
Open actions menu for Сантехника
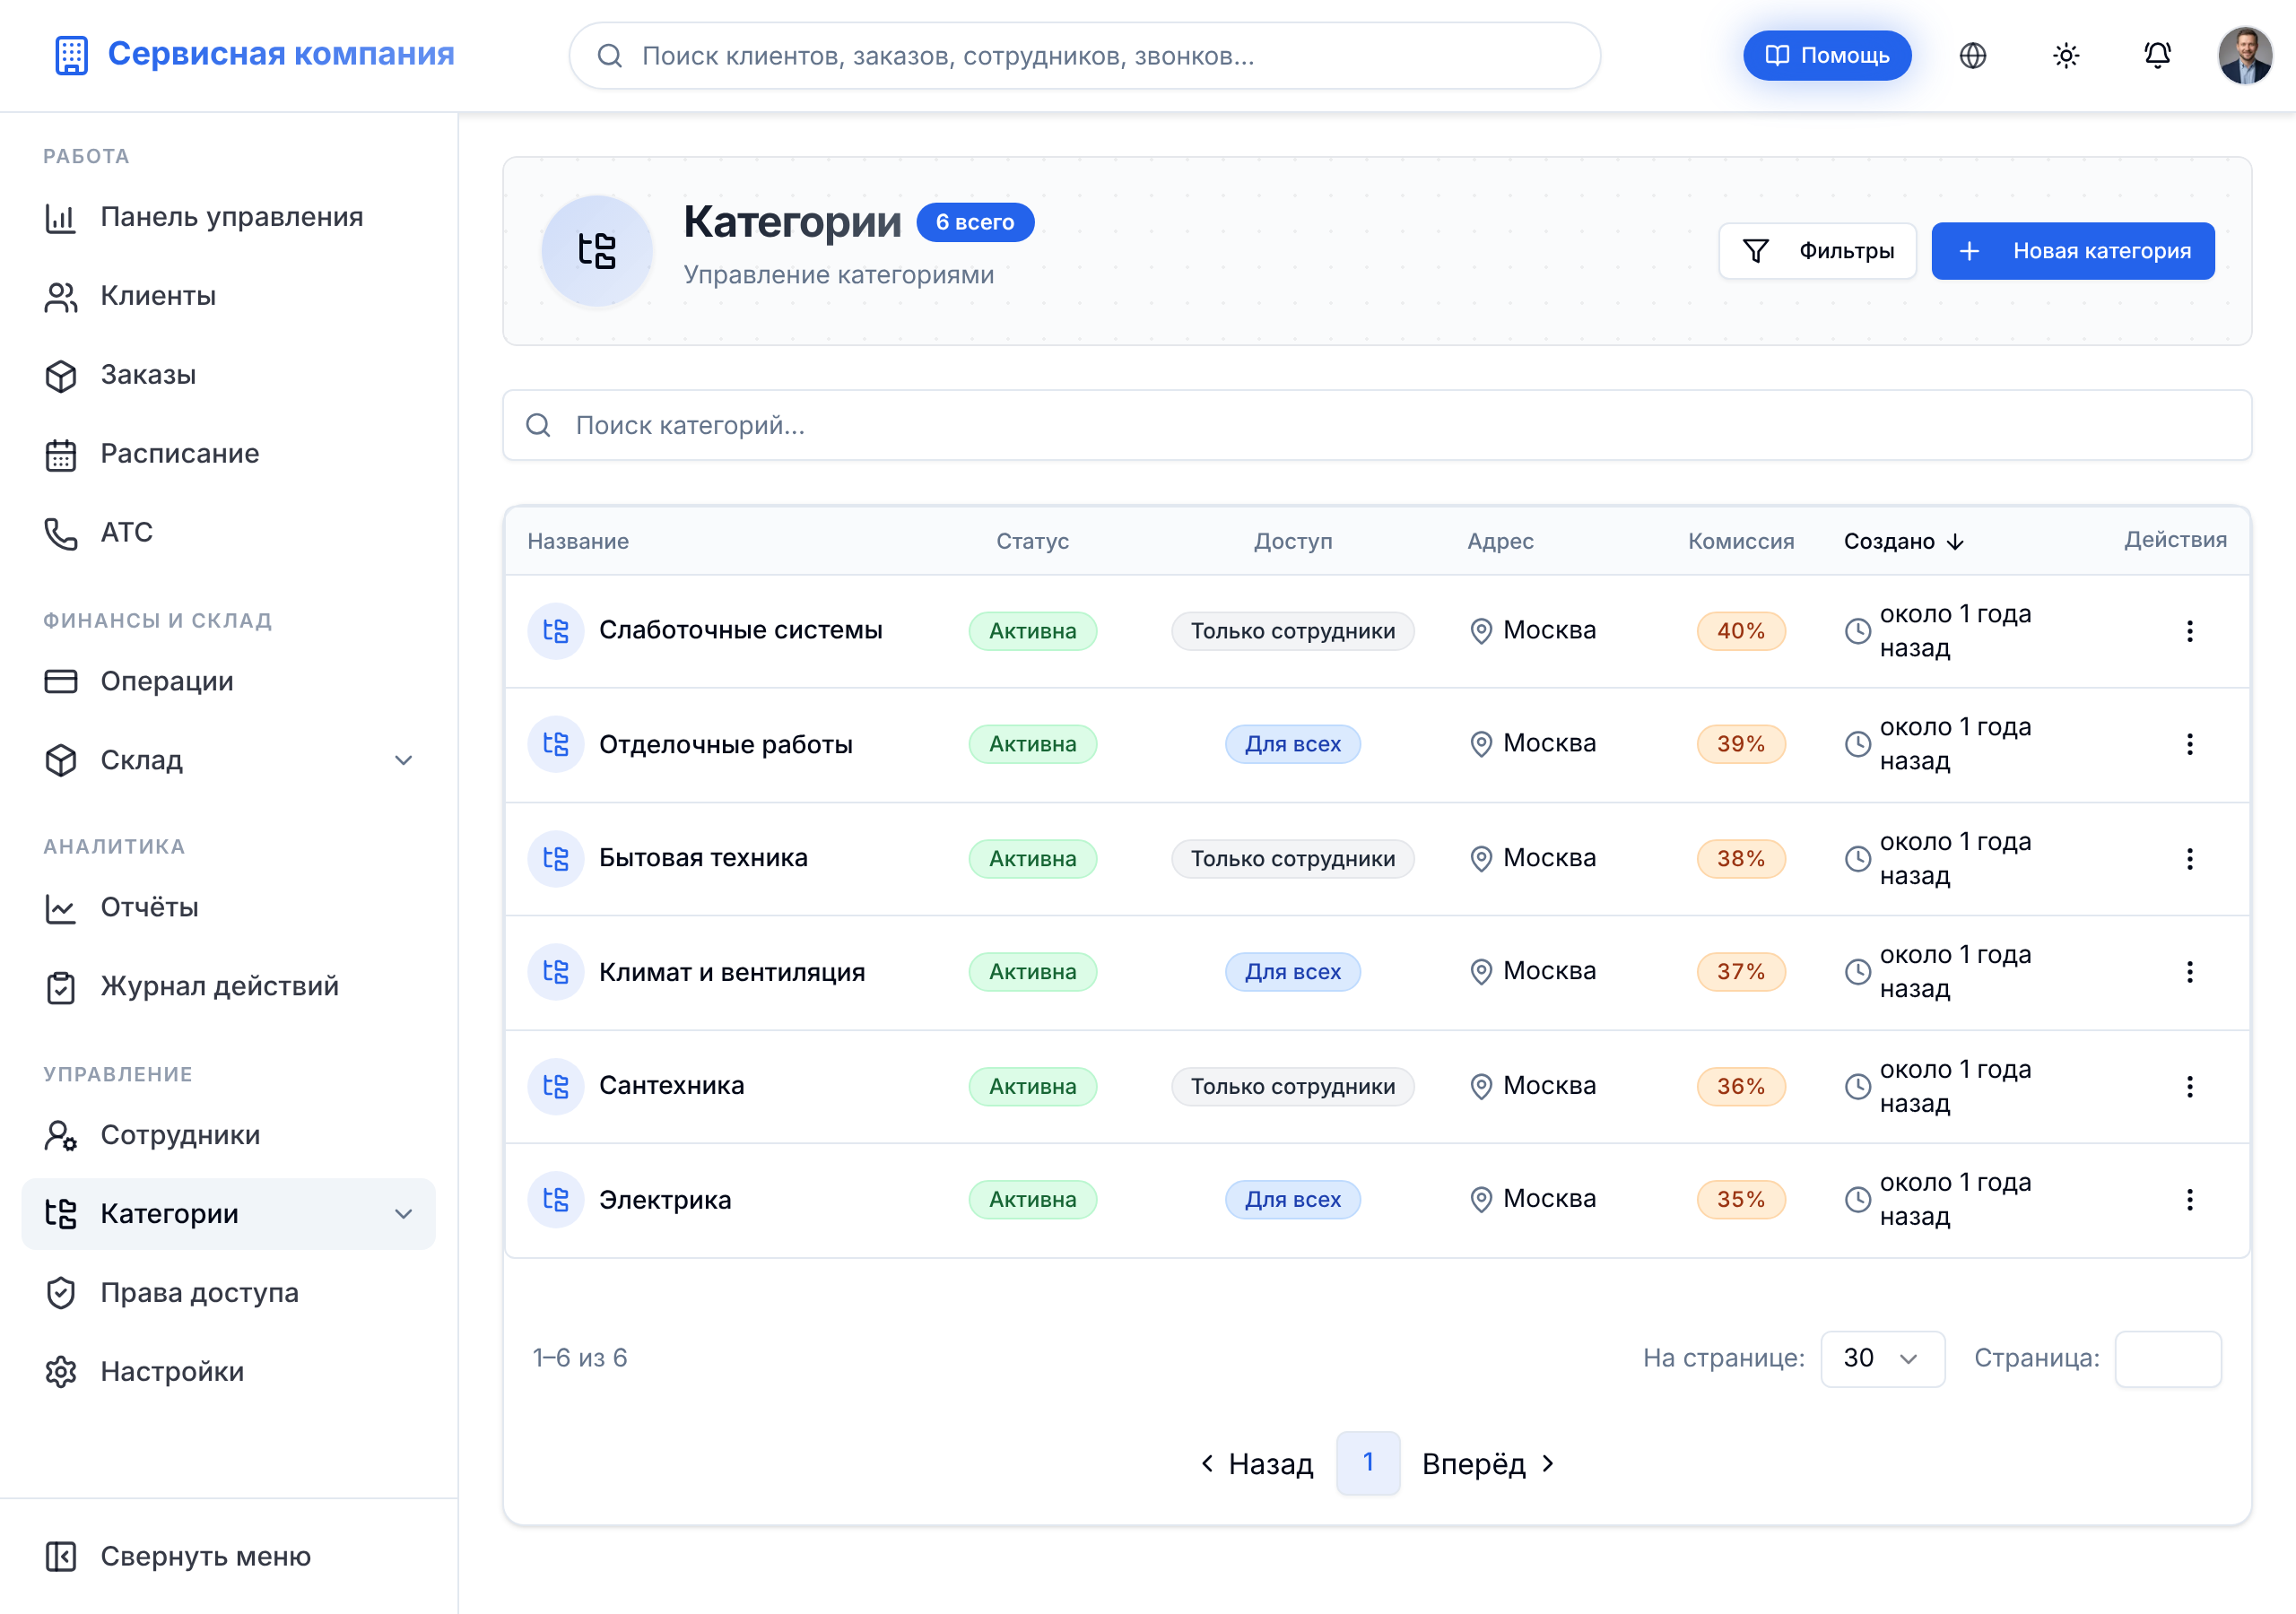[x=2189, y=1086]
